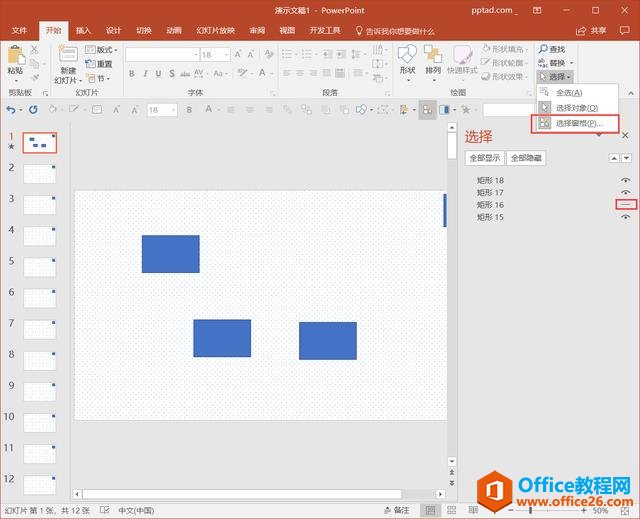Close the Selection (选择) pane

[x=625, y=135]
